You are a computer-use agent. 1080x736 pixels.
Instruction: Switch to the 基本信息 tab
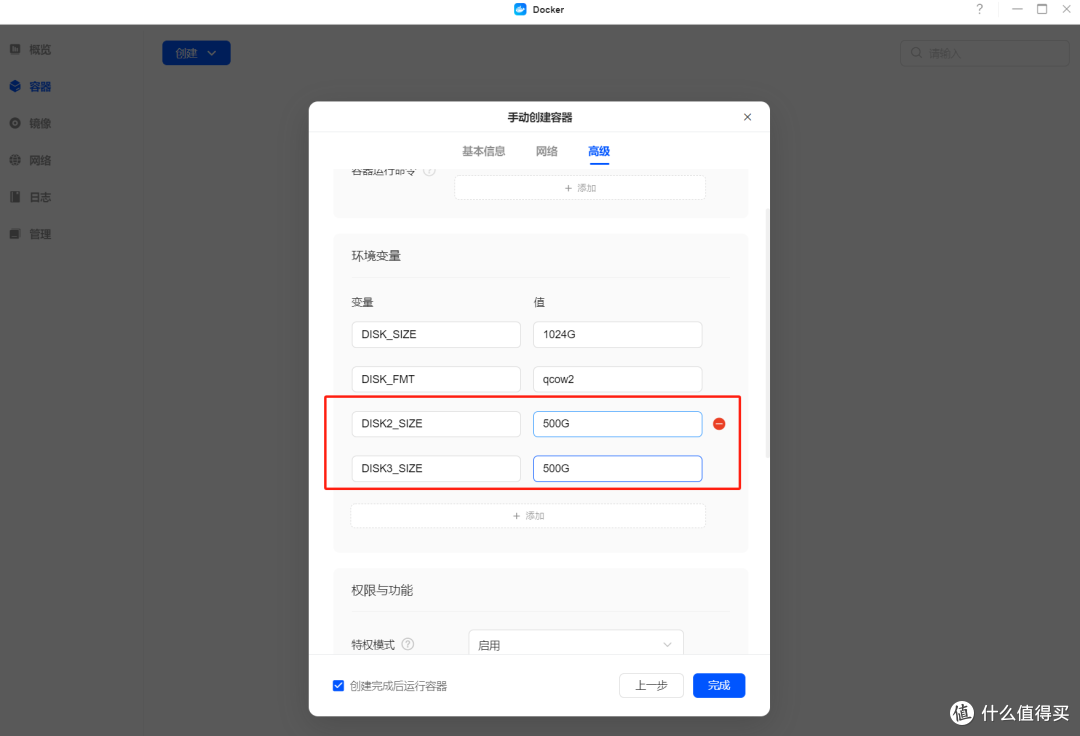tap(484, 151)
